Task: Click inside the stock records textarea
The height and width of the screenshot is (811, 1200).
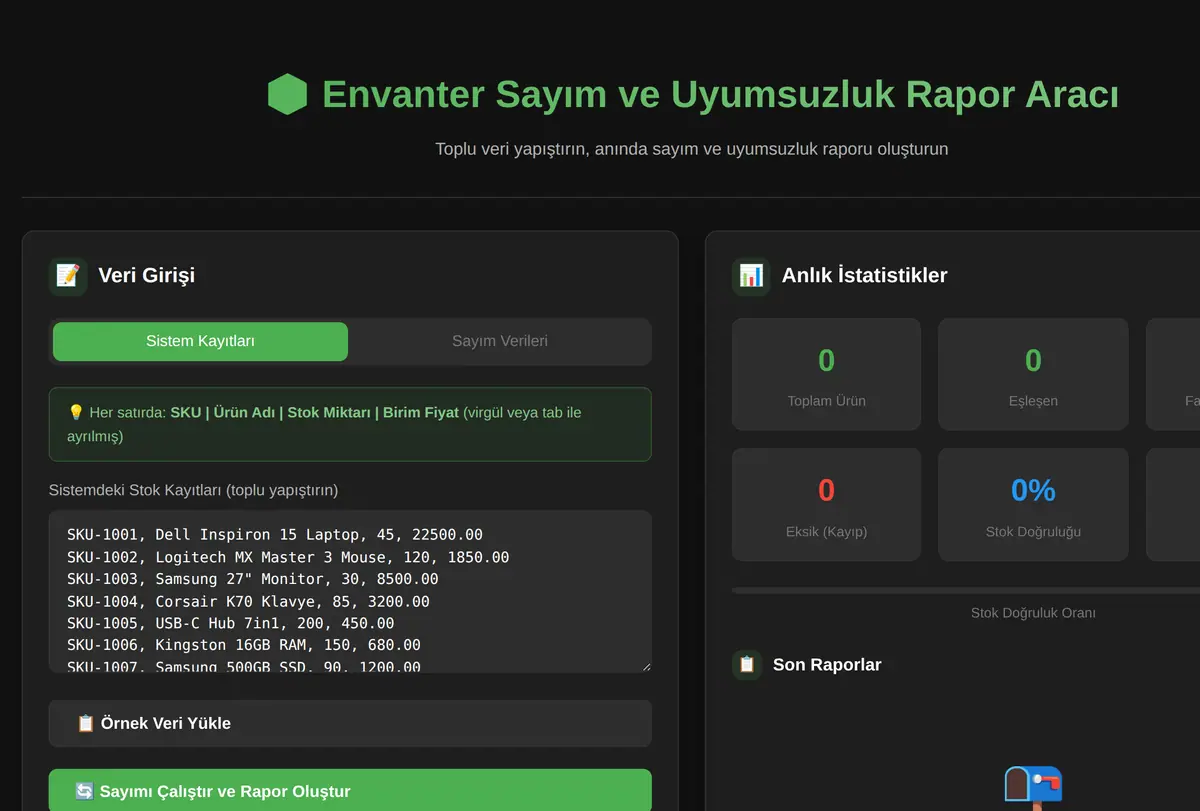Action: [x=350, y=591]
